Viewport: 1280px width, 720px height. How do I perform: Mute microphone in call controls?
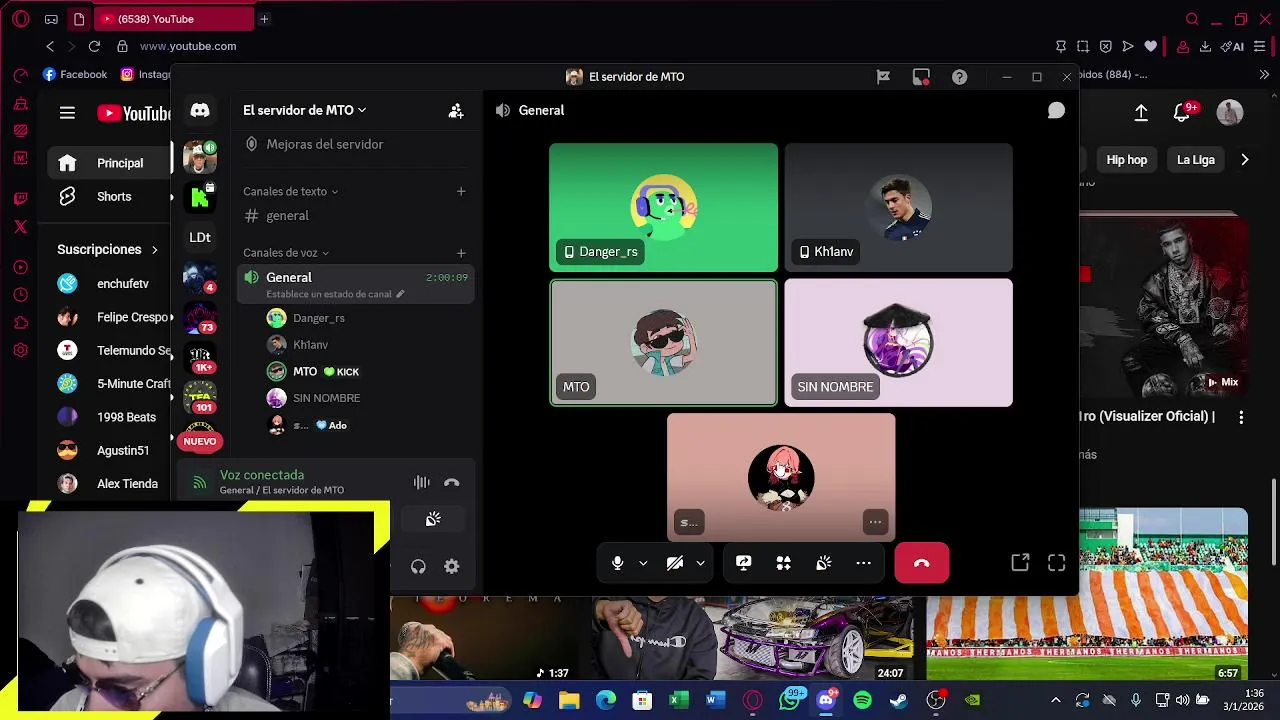coord(617,563)
